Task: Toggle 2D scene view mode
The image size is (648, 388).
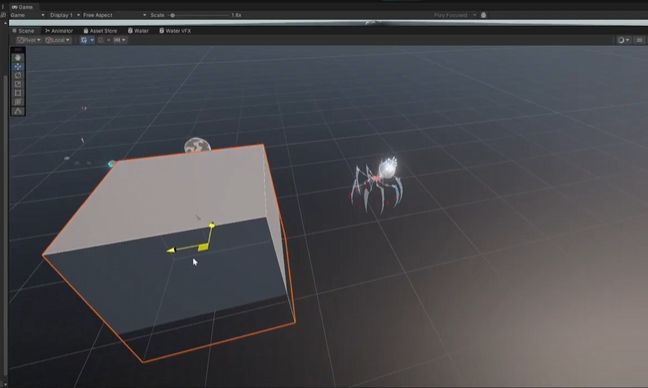Action: pos(639,40)
